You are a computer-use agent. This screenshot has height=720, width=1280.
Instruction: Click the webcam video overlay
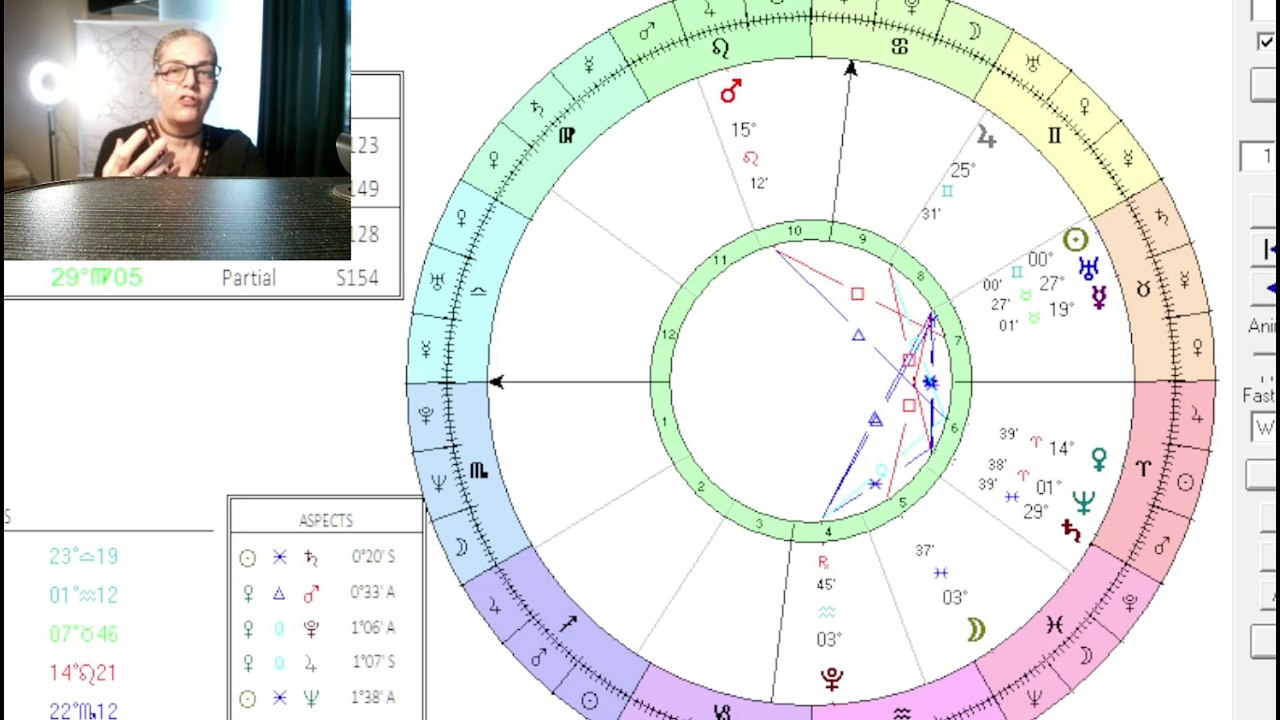[177, 130]
